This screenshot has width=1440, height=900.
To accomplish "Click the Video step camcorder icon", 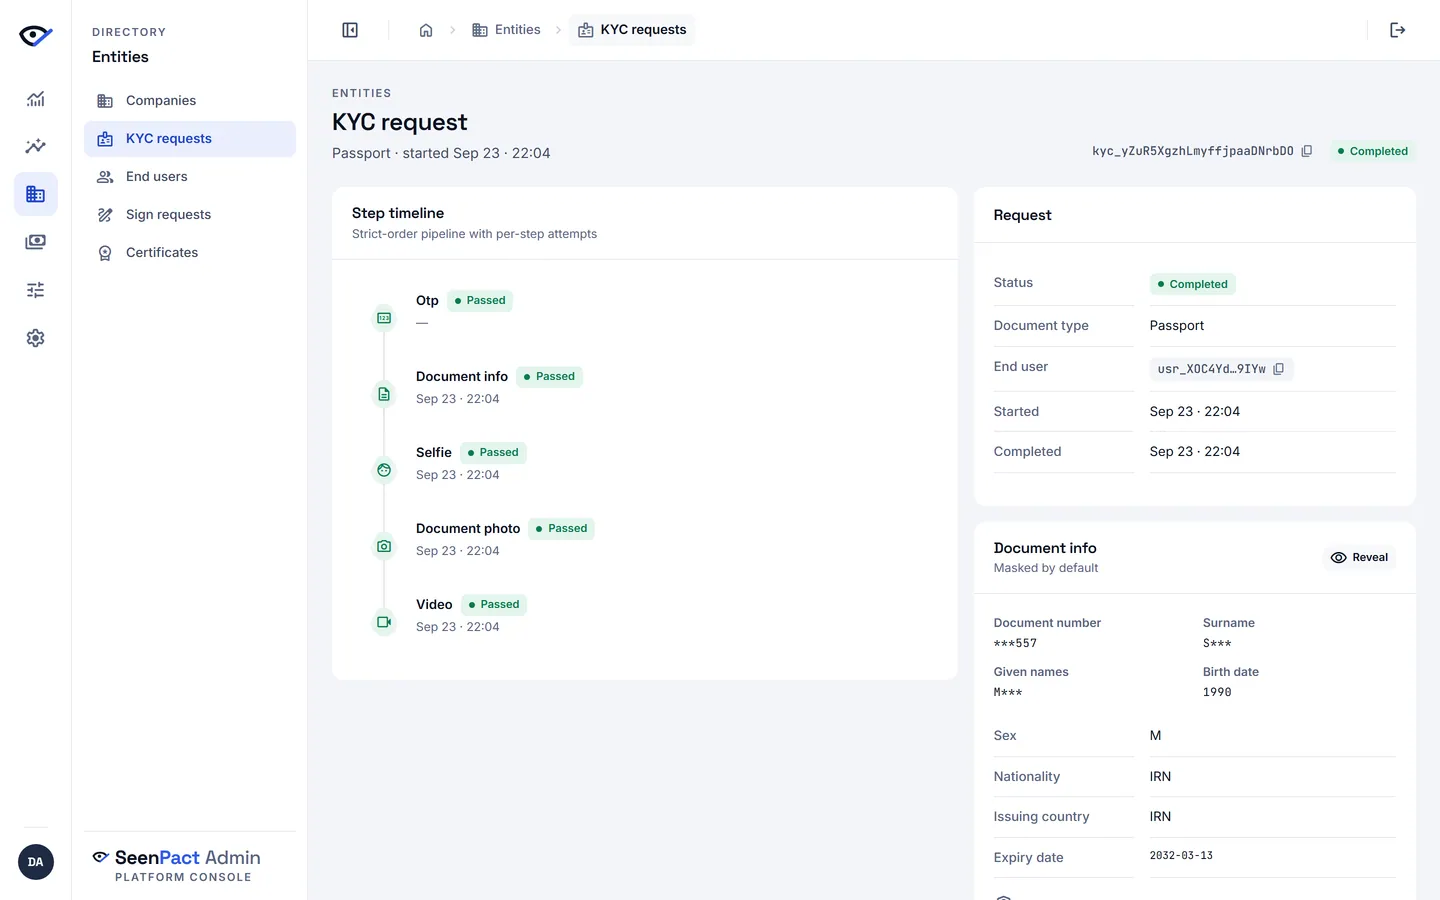I will (384, 622).
